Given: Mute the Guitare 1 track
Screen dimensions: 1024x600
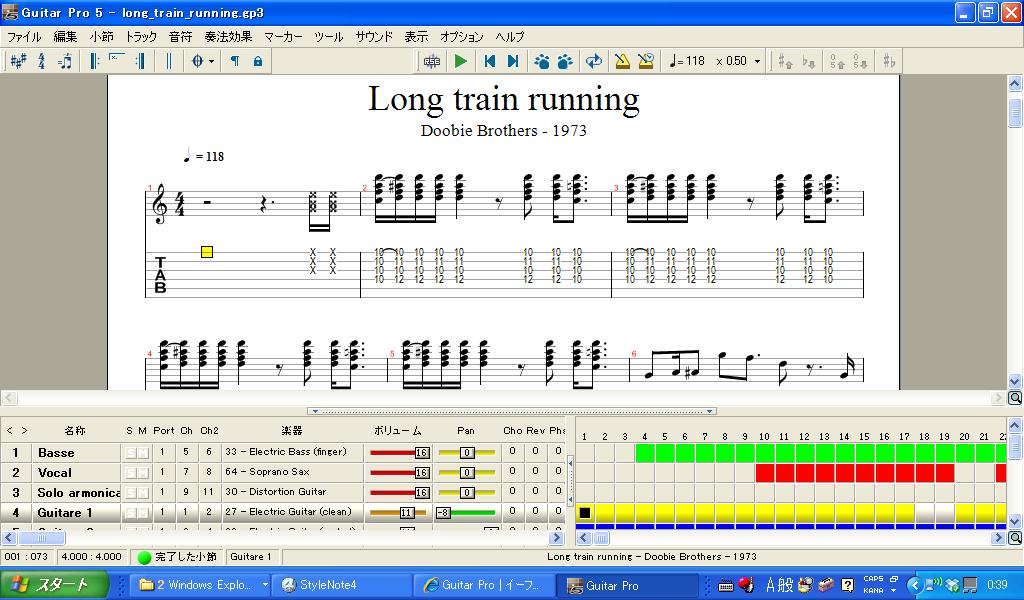Looking at the screenshot, I should (x=142, y=513).
